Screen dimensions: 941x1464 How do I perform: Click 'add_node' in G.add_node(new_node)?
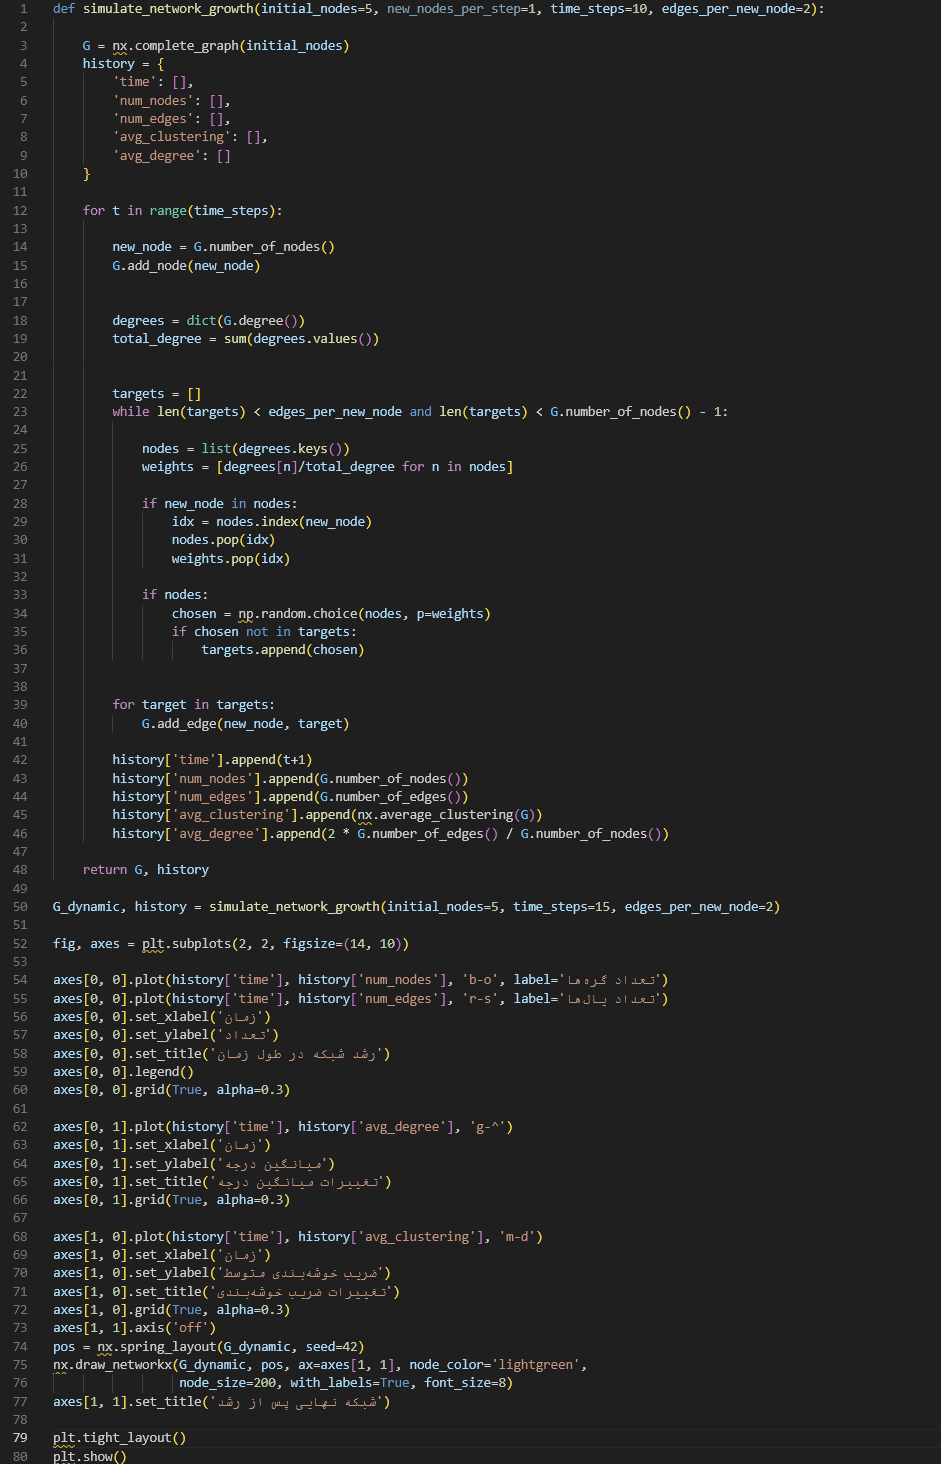coord(157,266)
